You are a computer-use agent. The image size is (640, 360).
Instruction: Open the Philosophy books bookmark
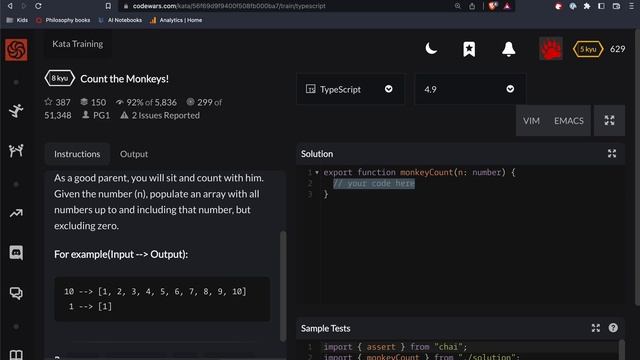63,20
